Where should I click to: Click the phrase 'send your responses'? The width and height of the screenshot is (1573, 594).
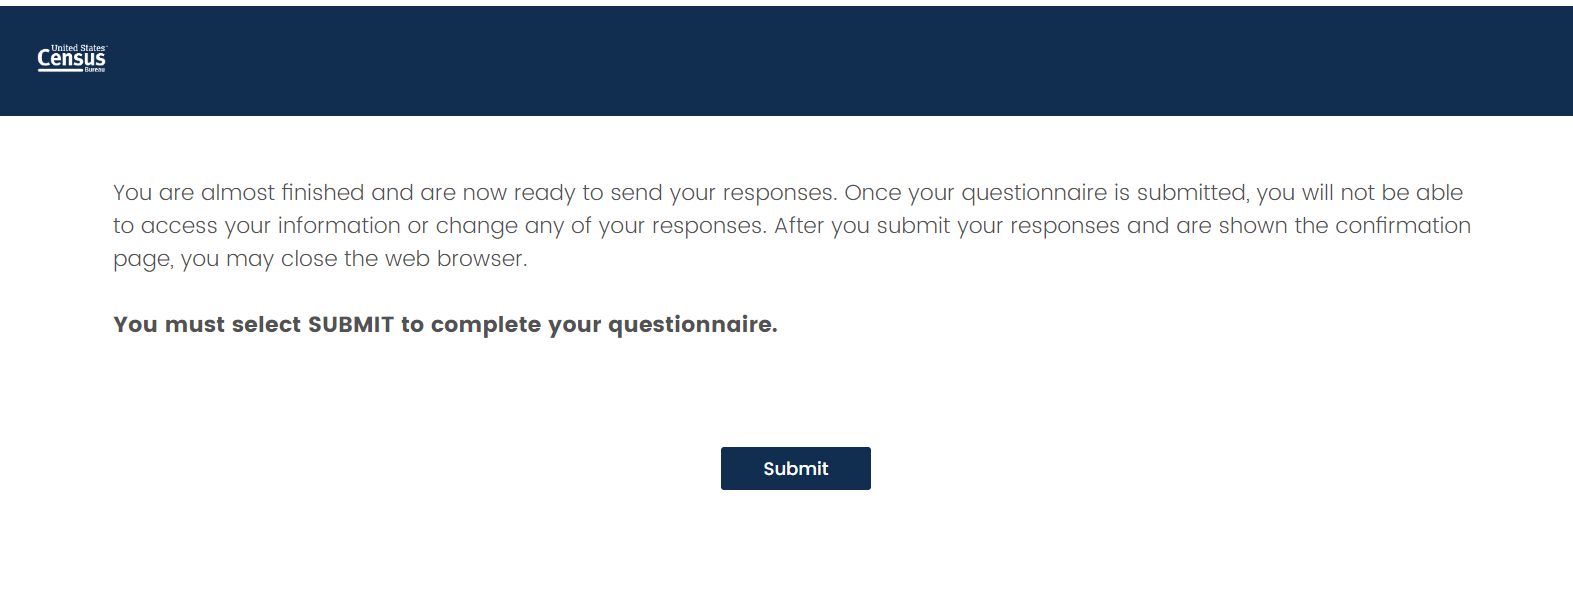pyautogui.click(x=722, y=193)
